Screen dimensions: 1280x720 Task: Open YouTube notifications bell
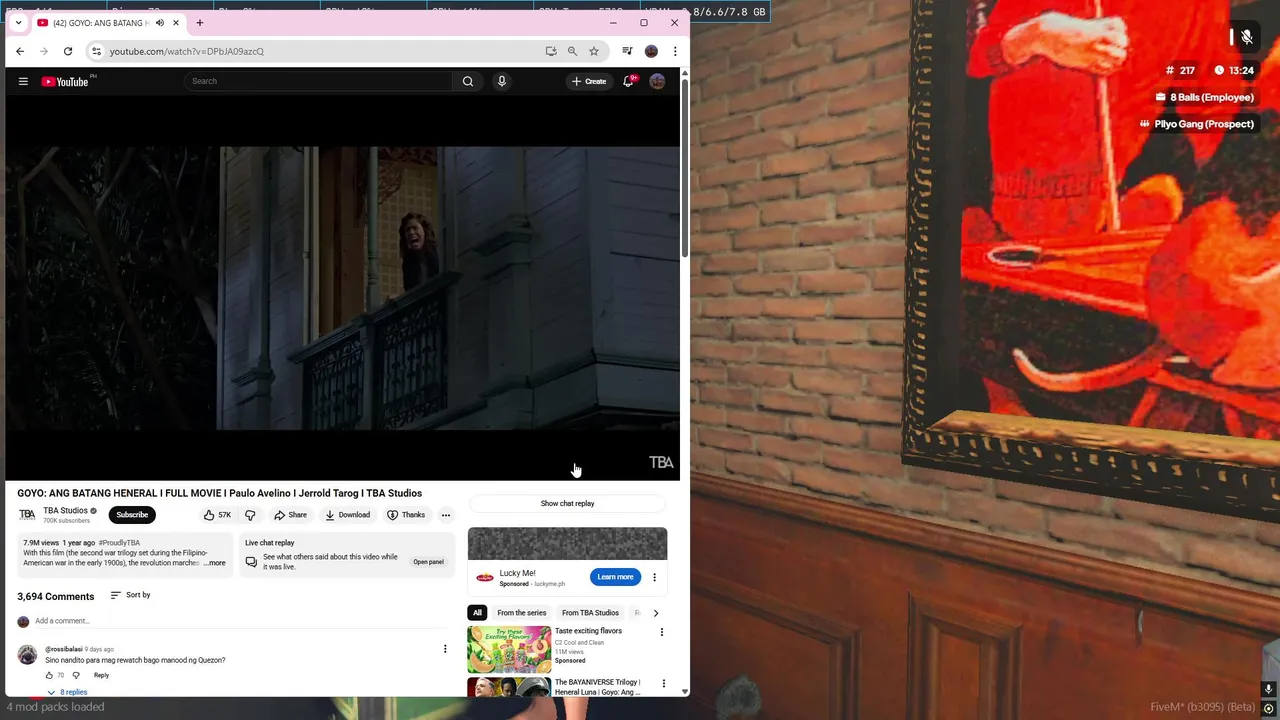point(628,81)
